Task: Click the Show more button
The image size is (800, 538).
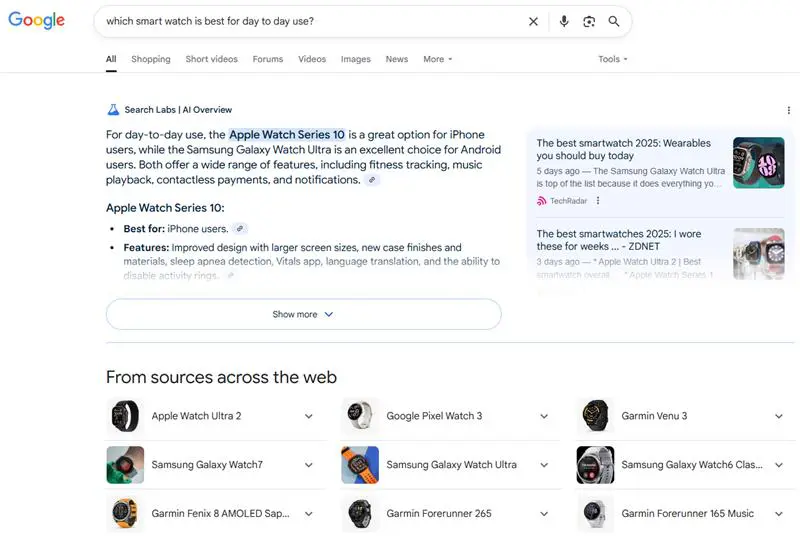Action: tap(304, 314)
